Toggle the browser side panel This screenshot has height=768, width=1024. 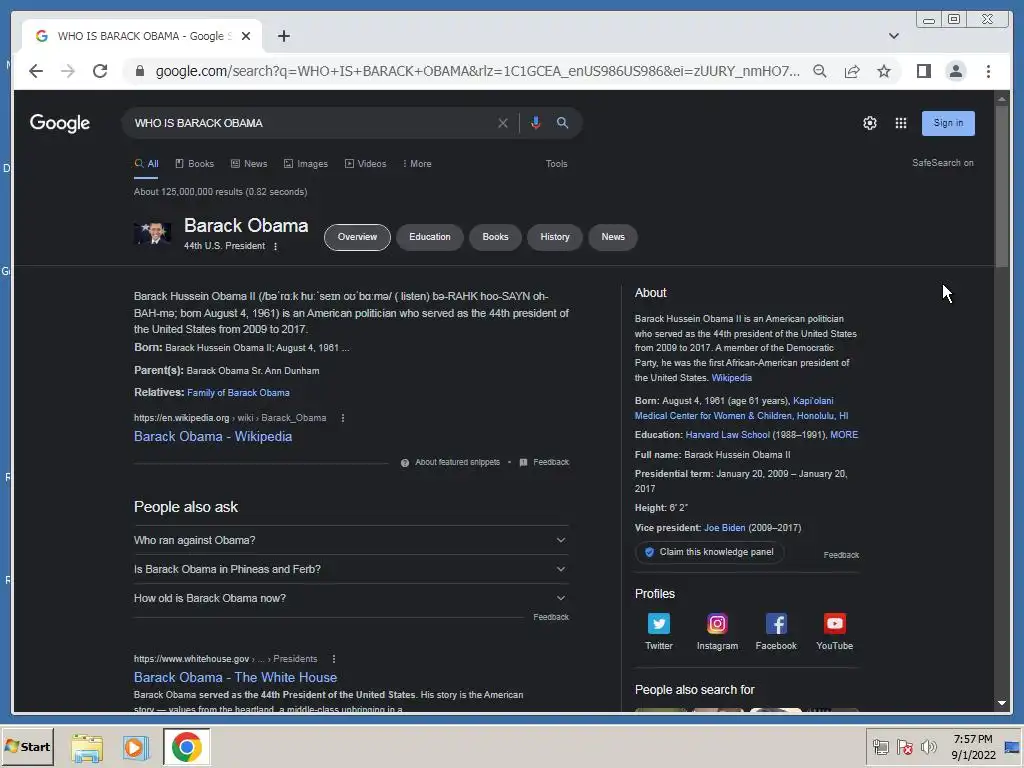923,71
